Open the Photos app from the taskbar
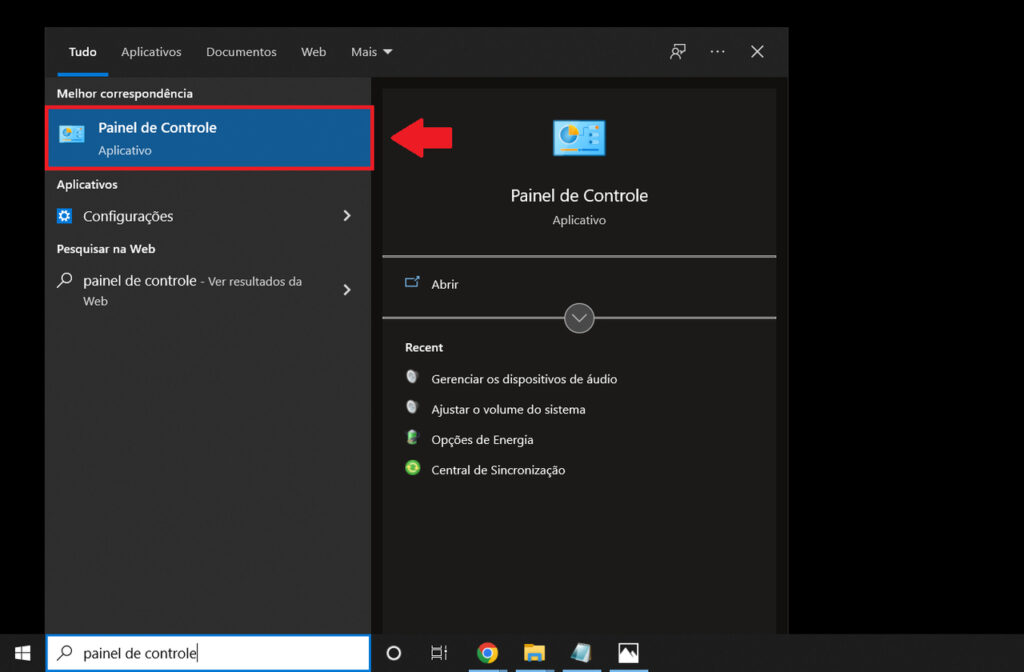Viewport: 1024px width, 672px height. tap(627, 652)
